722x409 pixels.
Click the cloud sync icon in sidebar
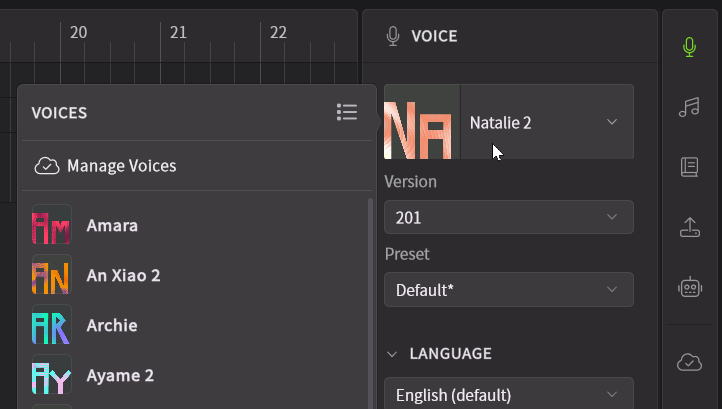[689, 362]
